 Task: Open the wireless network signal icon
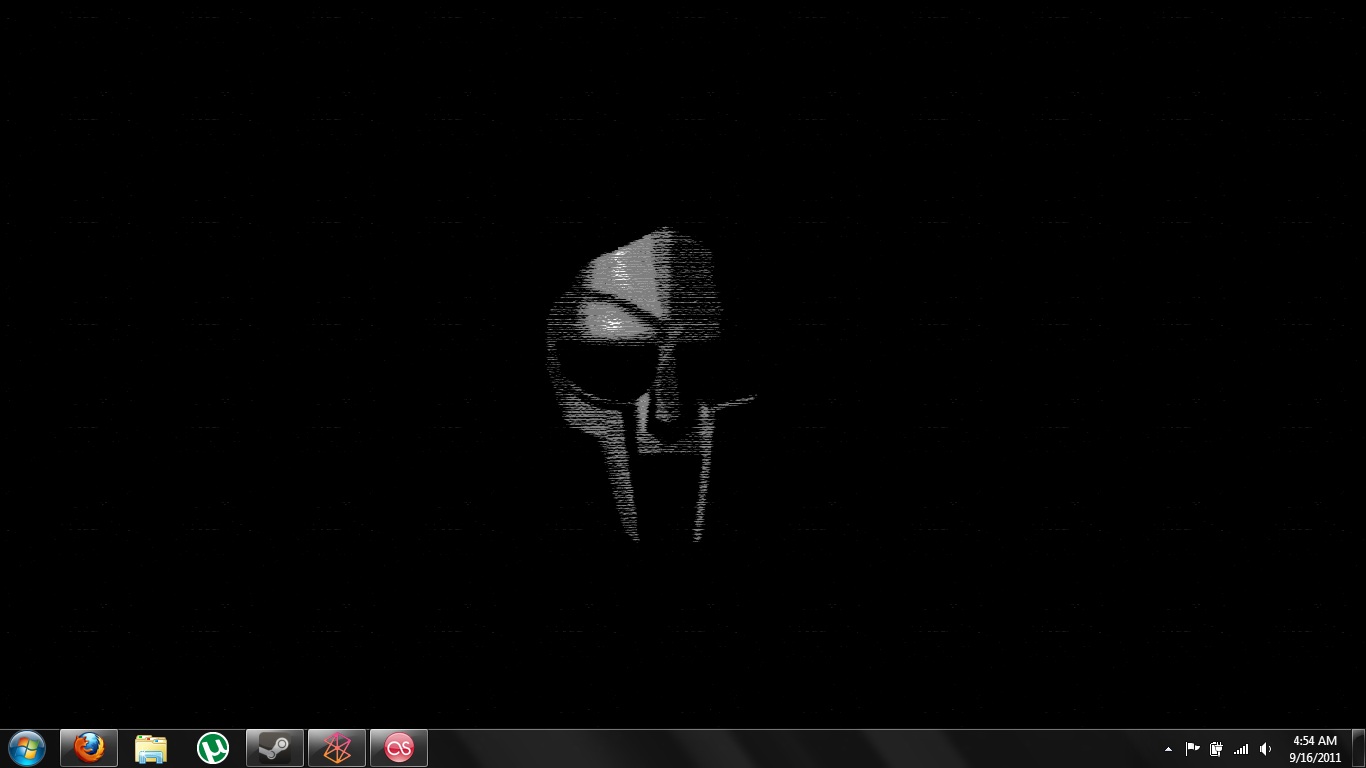pos(1241,749)
